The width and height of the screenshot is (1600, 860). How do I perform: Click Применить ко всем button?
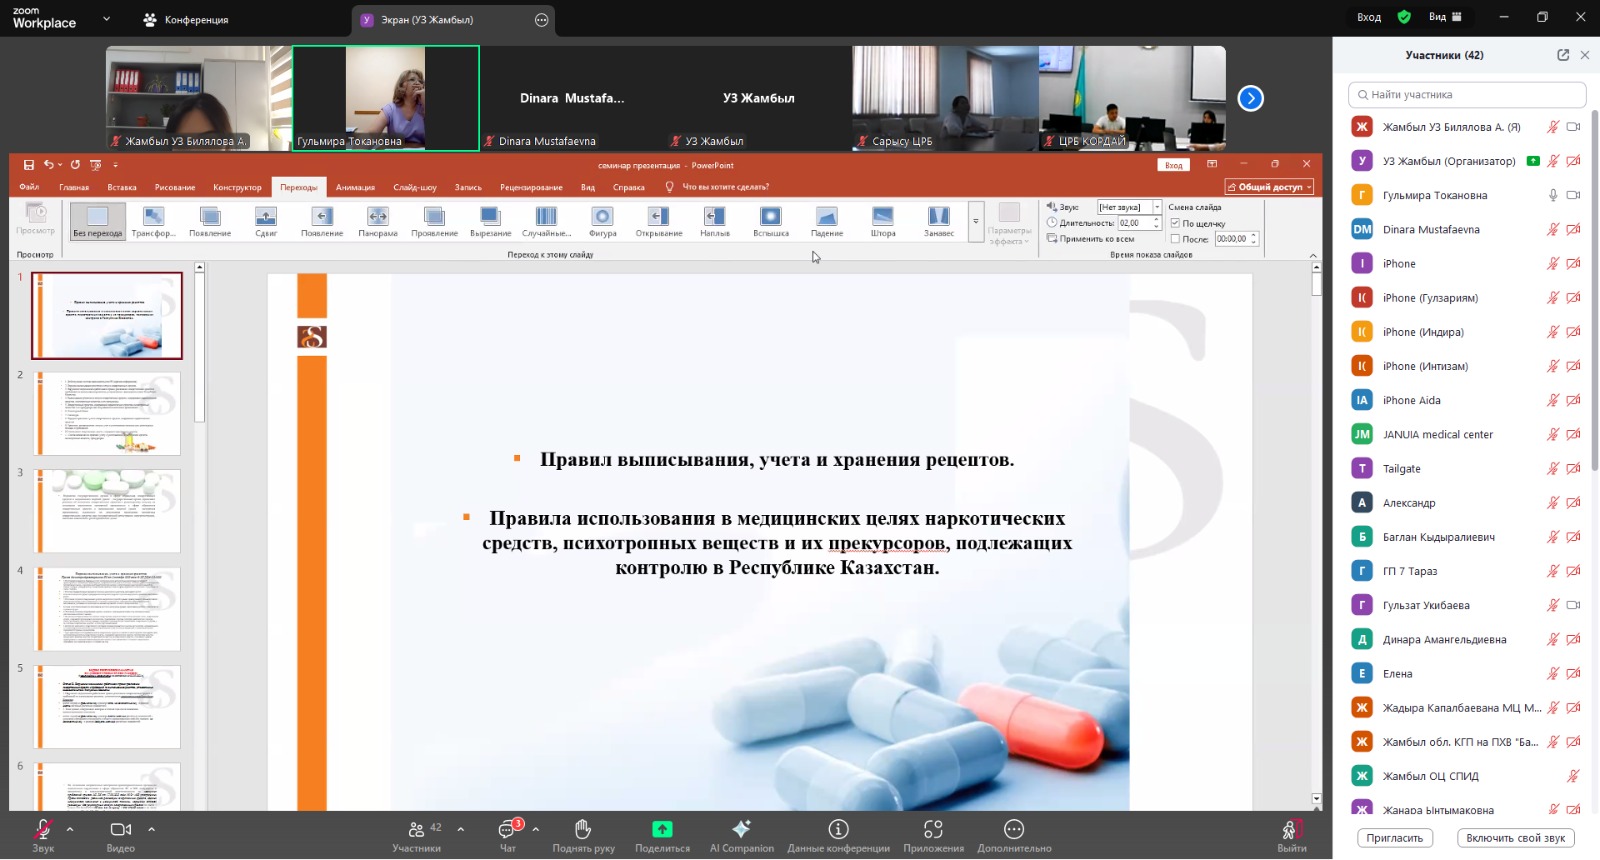coord(1090,239)
